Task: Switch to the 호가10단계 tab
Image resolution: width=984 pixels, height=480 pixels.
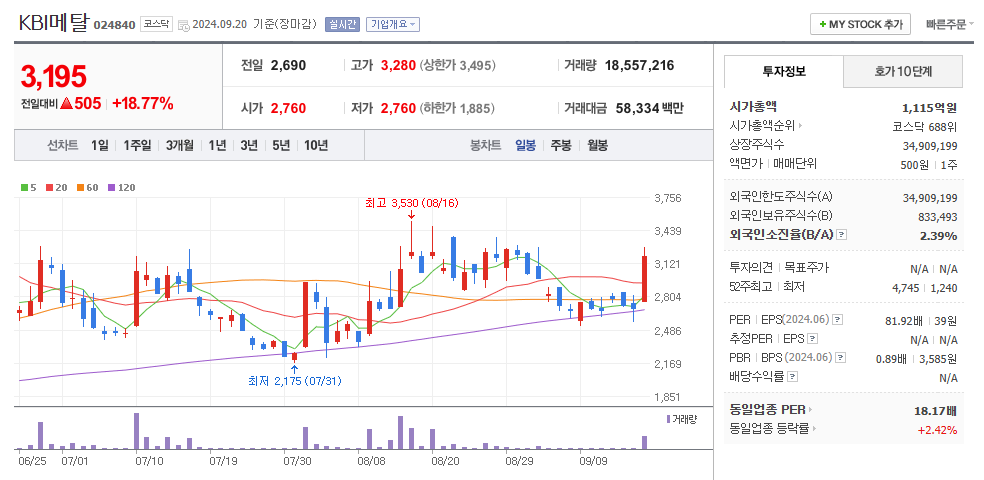Action: (903, 72)
